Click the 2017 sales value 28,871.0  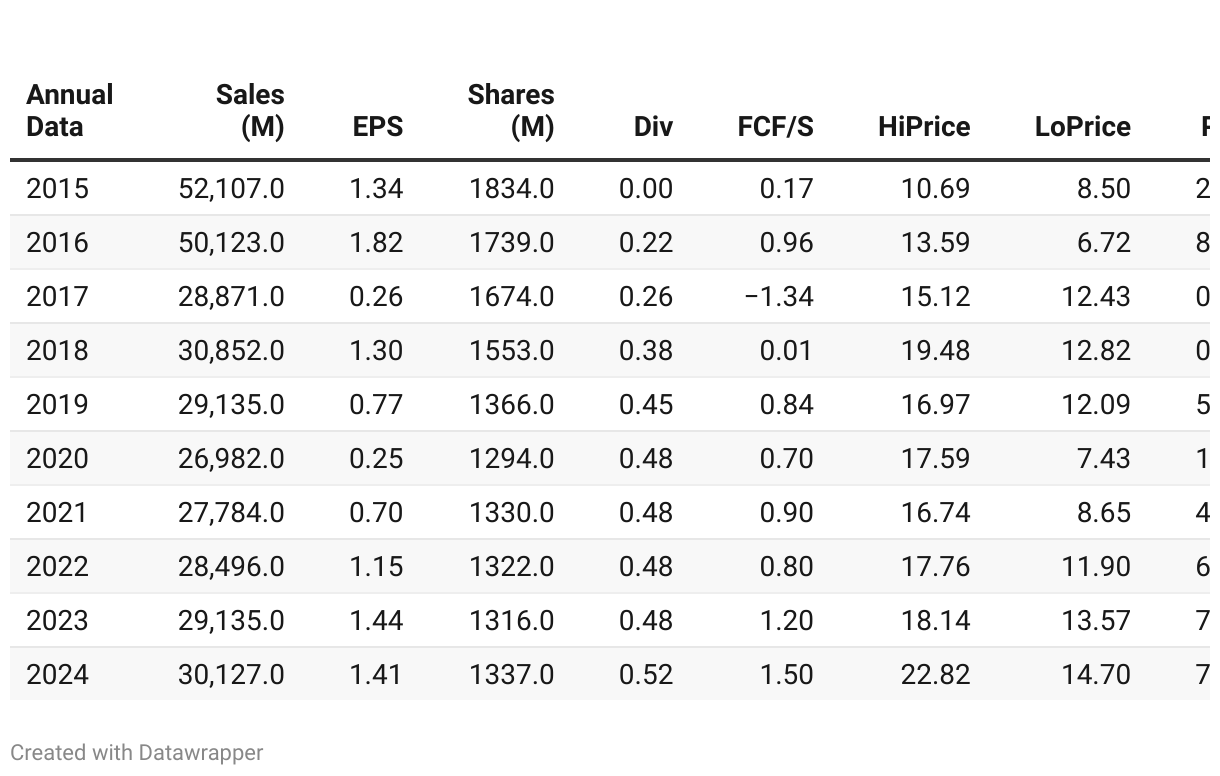point(231,297)
